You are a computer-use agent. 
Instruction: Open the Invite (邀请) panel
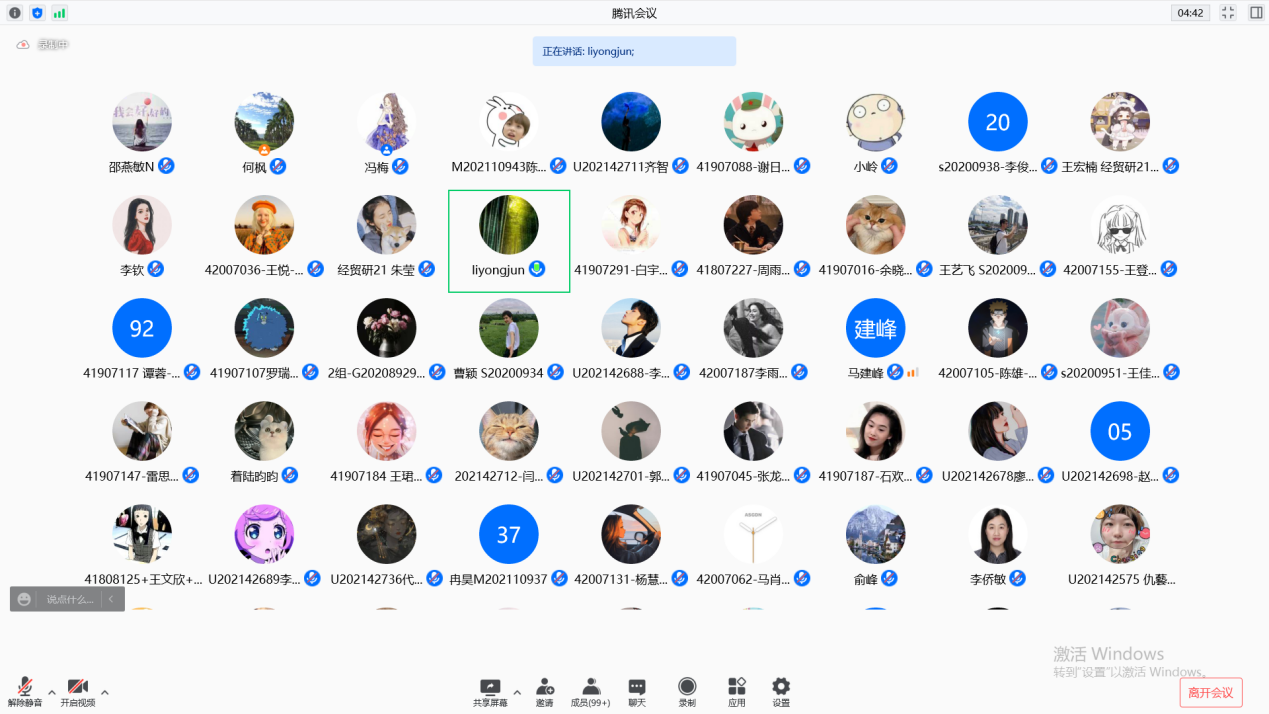[545, 690]
